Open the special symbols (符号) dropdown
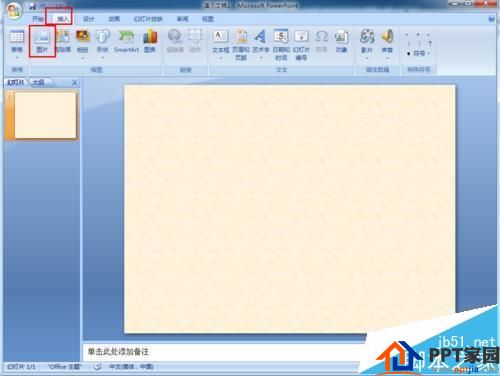 (x=419, y=53)
